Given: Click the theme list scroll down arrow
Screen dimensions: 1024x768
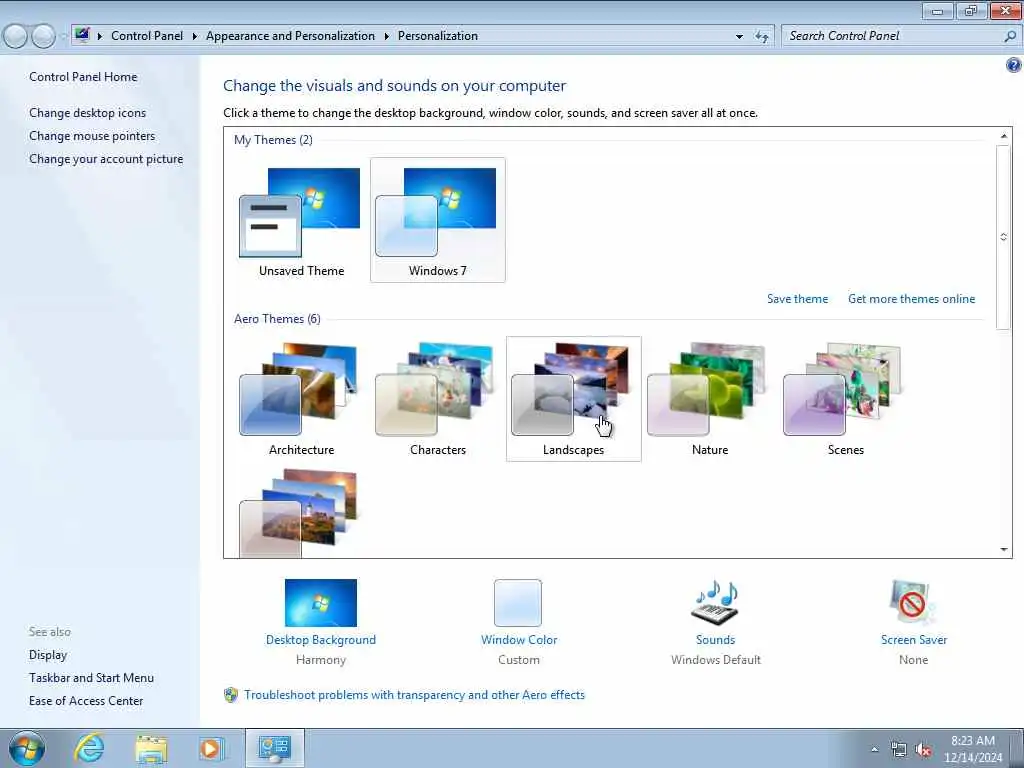Looking at the screenshot, I should pyautogui.click(x=1004, y=549).
